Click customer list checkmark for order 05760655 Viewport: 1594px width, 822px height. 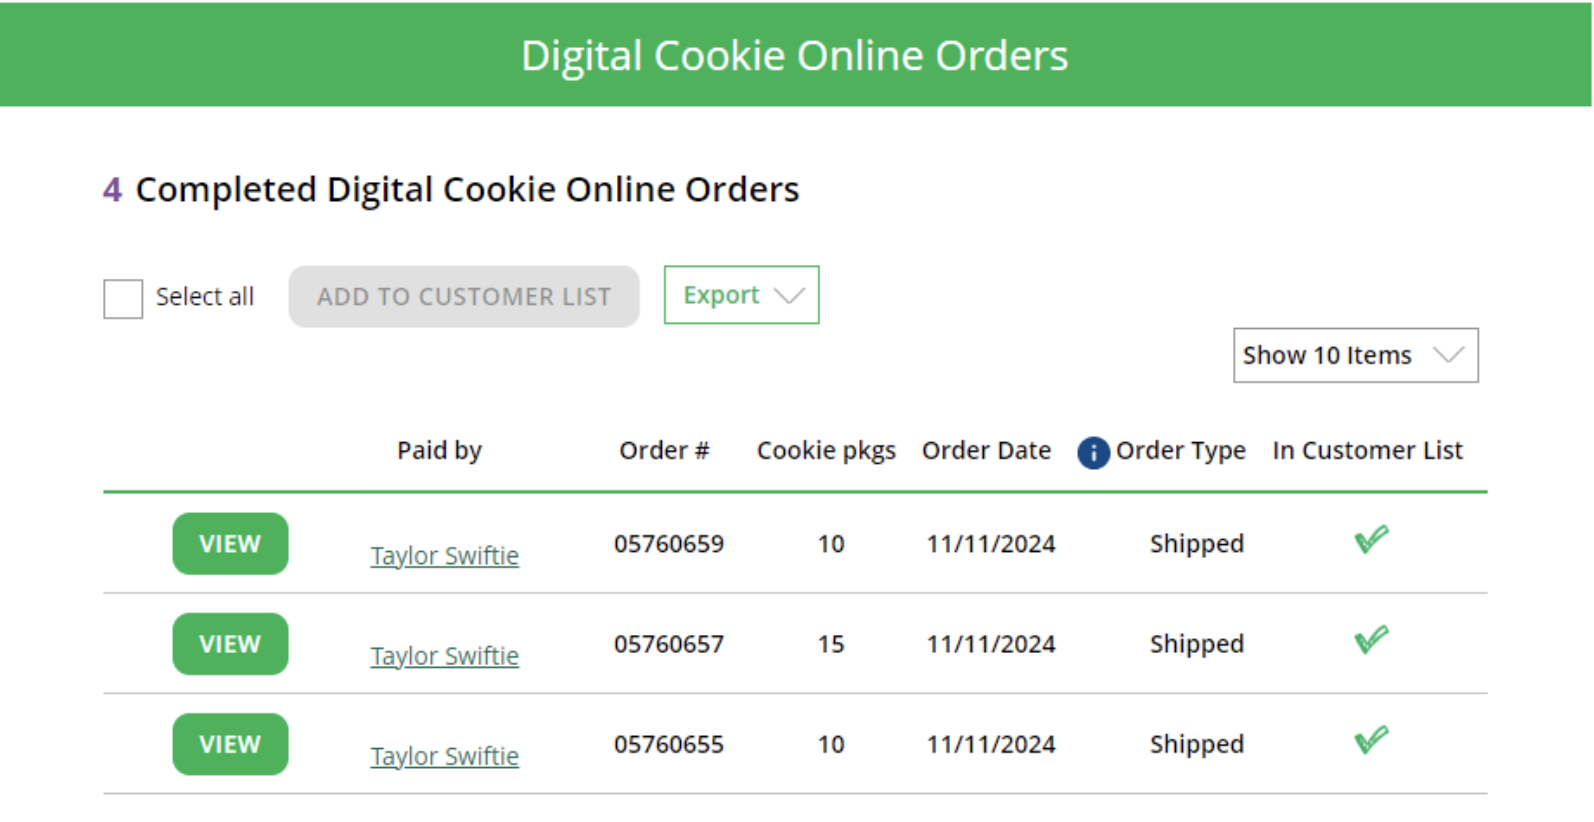pos(1371,740)
